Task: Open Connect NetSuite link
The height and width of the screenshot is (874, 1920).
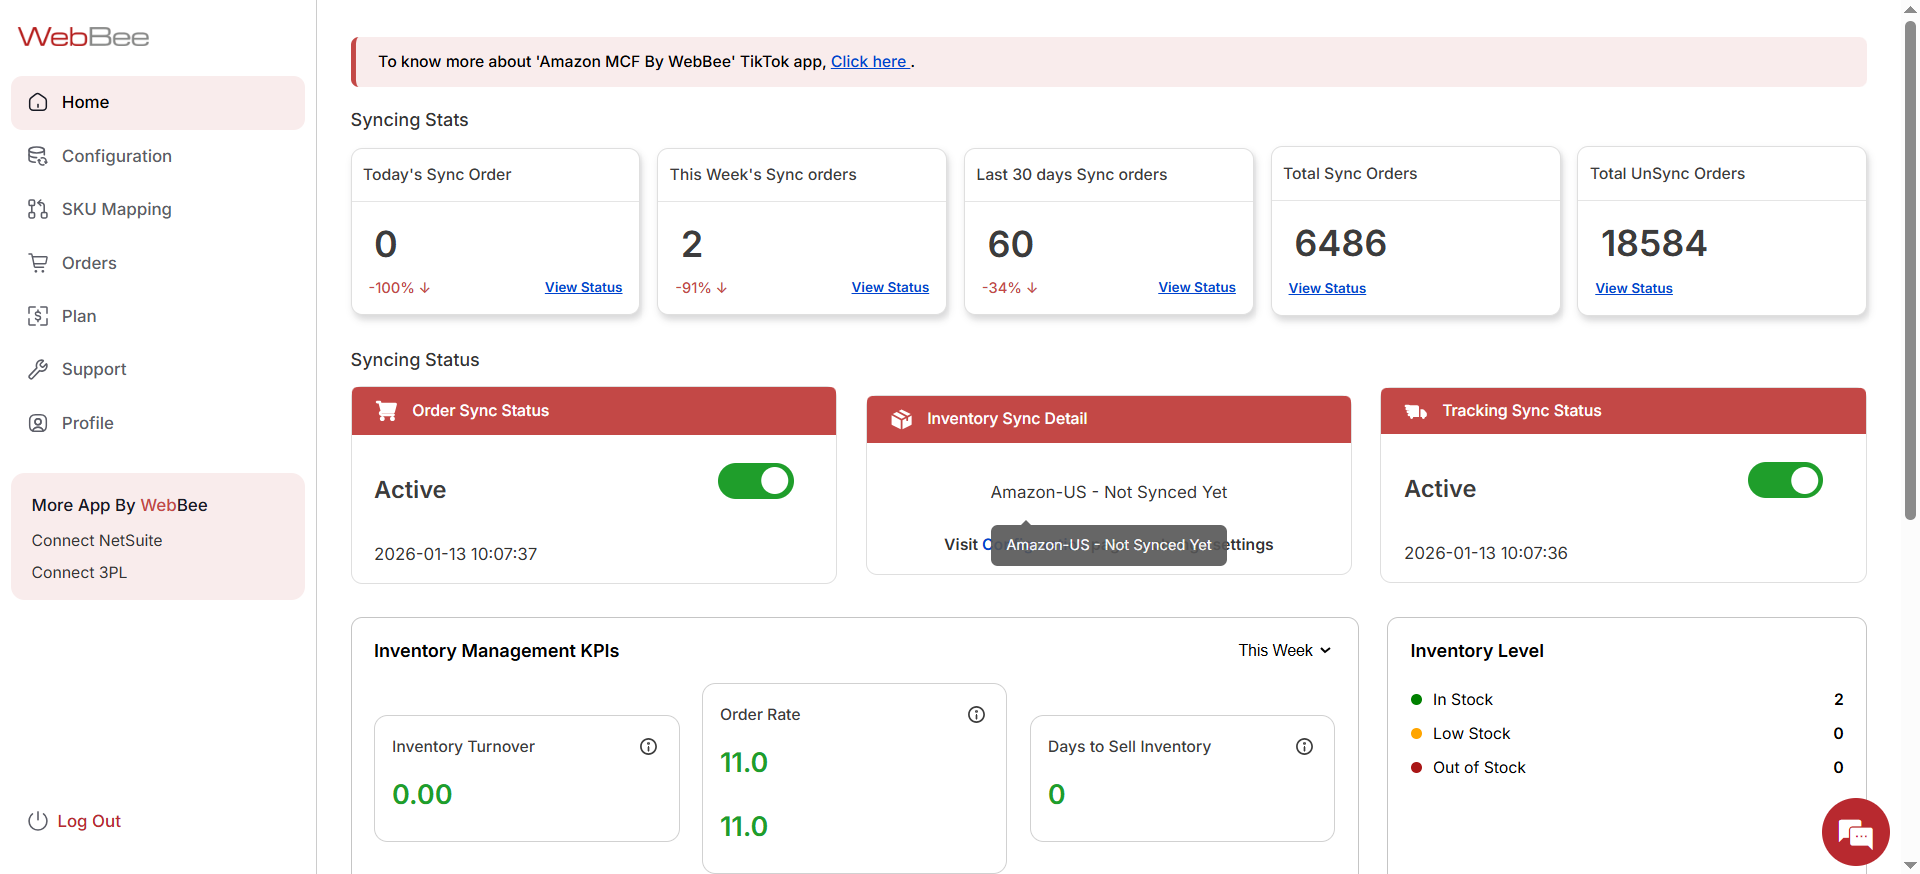Action: click(97, 540)
